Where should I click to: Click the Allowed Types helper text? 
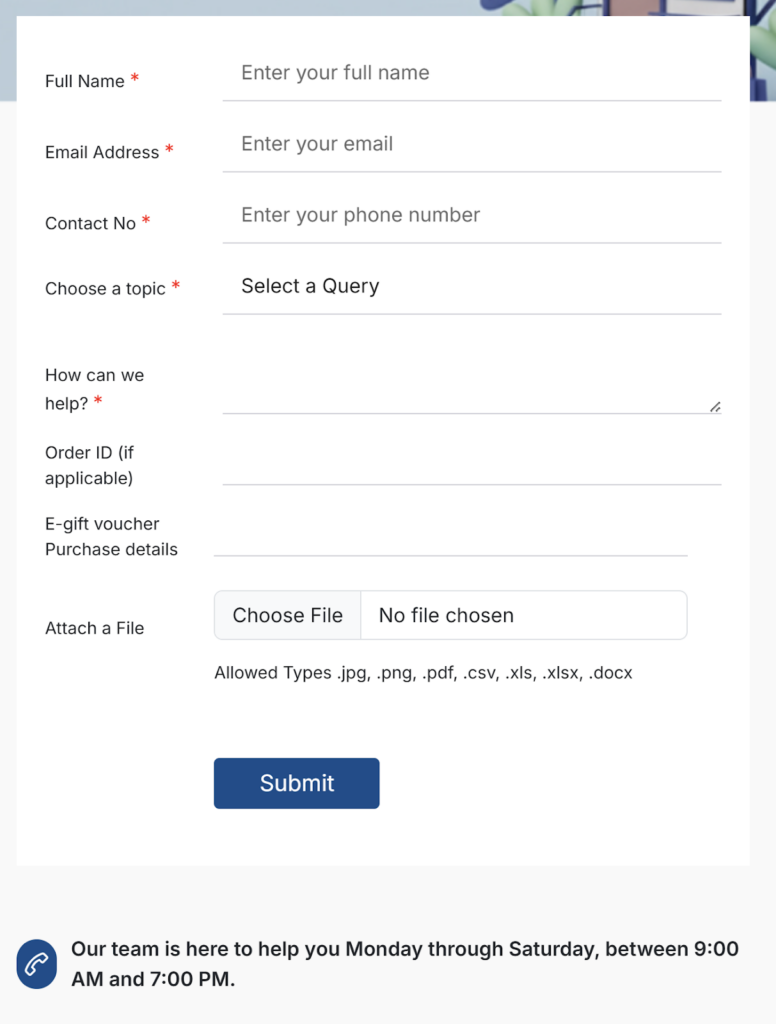click(423, 673)
